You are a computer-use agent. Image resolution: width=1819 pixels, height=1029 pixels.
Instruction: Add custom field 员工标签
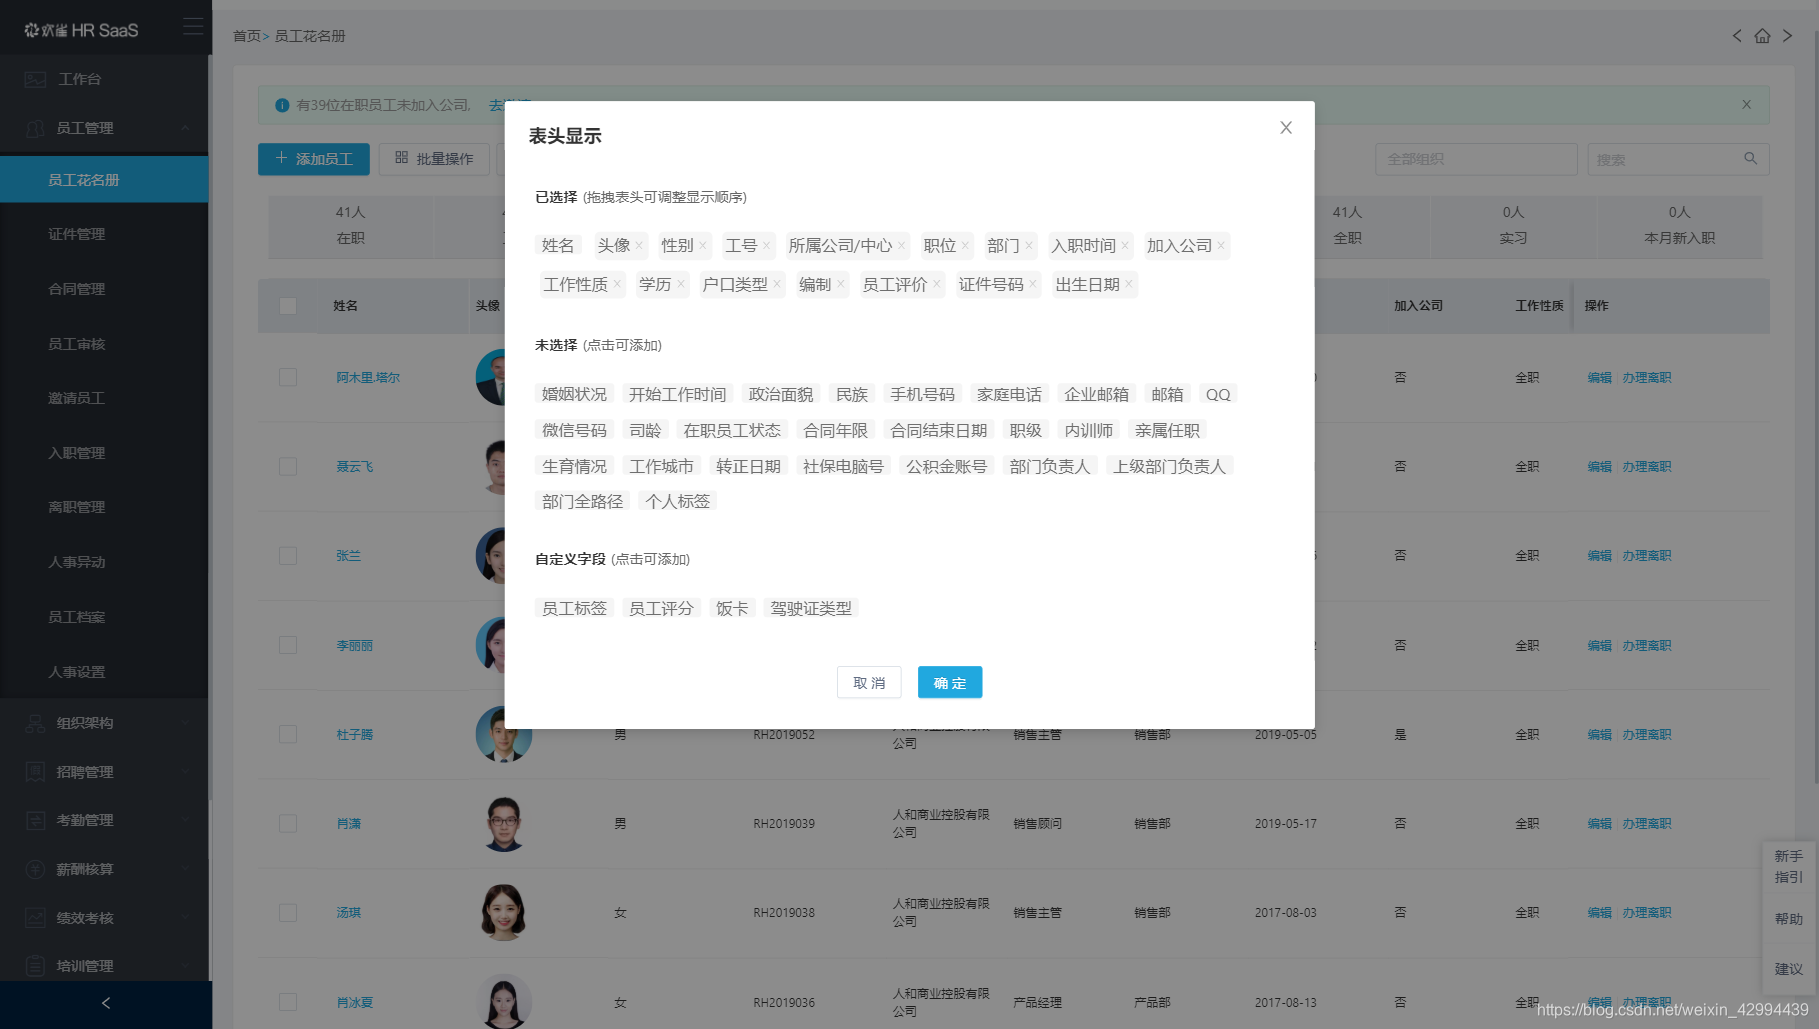(574, 608)
